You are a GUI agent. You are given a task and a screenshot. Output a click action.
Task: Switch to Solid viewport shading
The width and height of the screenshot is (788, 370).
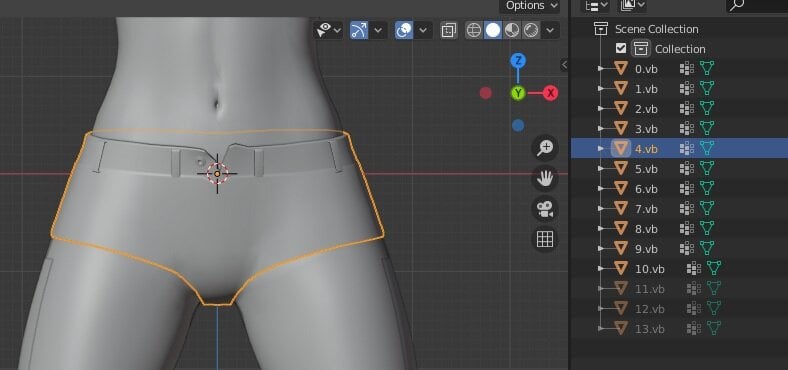point(493,30)
